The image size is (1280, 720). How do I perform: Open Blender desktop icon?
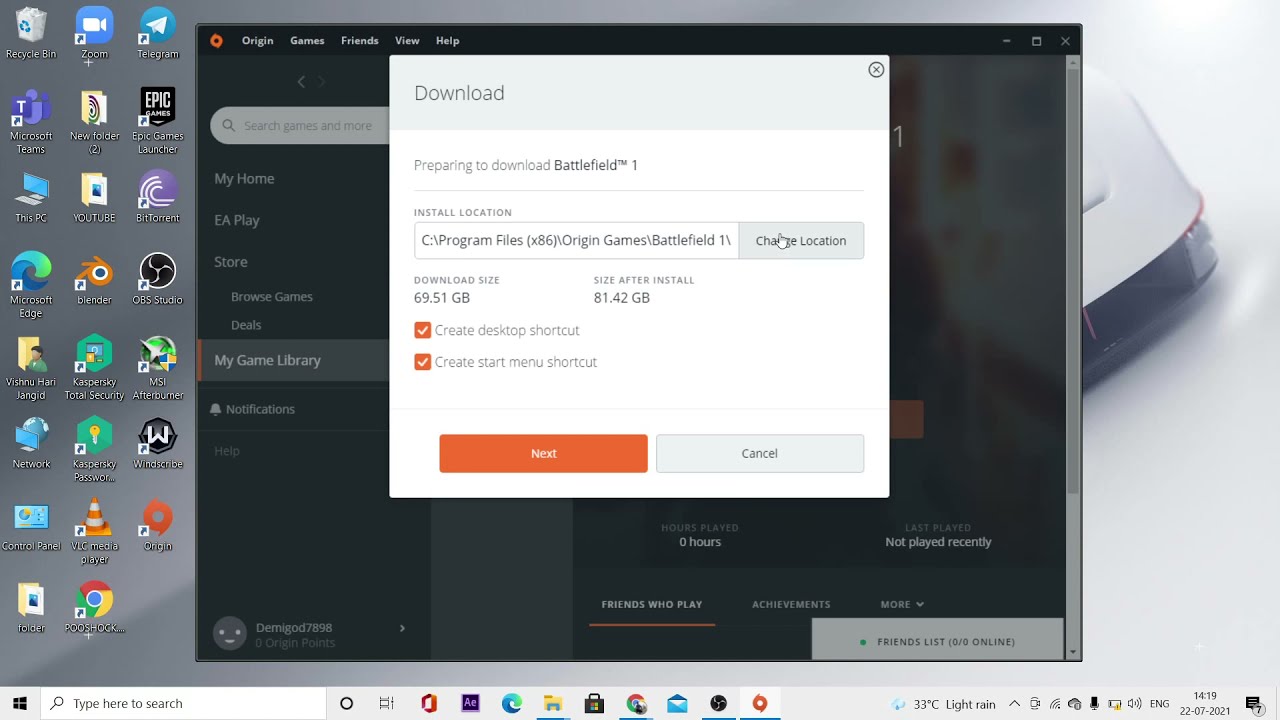(x=94, y=279)
